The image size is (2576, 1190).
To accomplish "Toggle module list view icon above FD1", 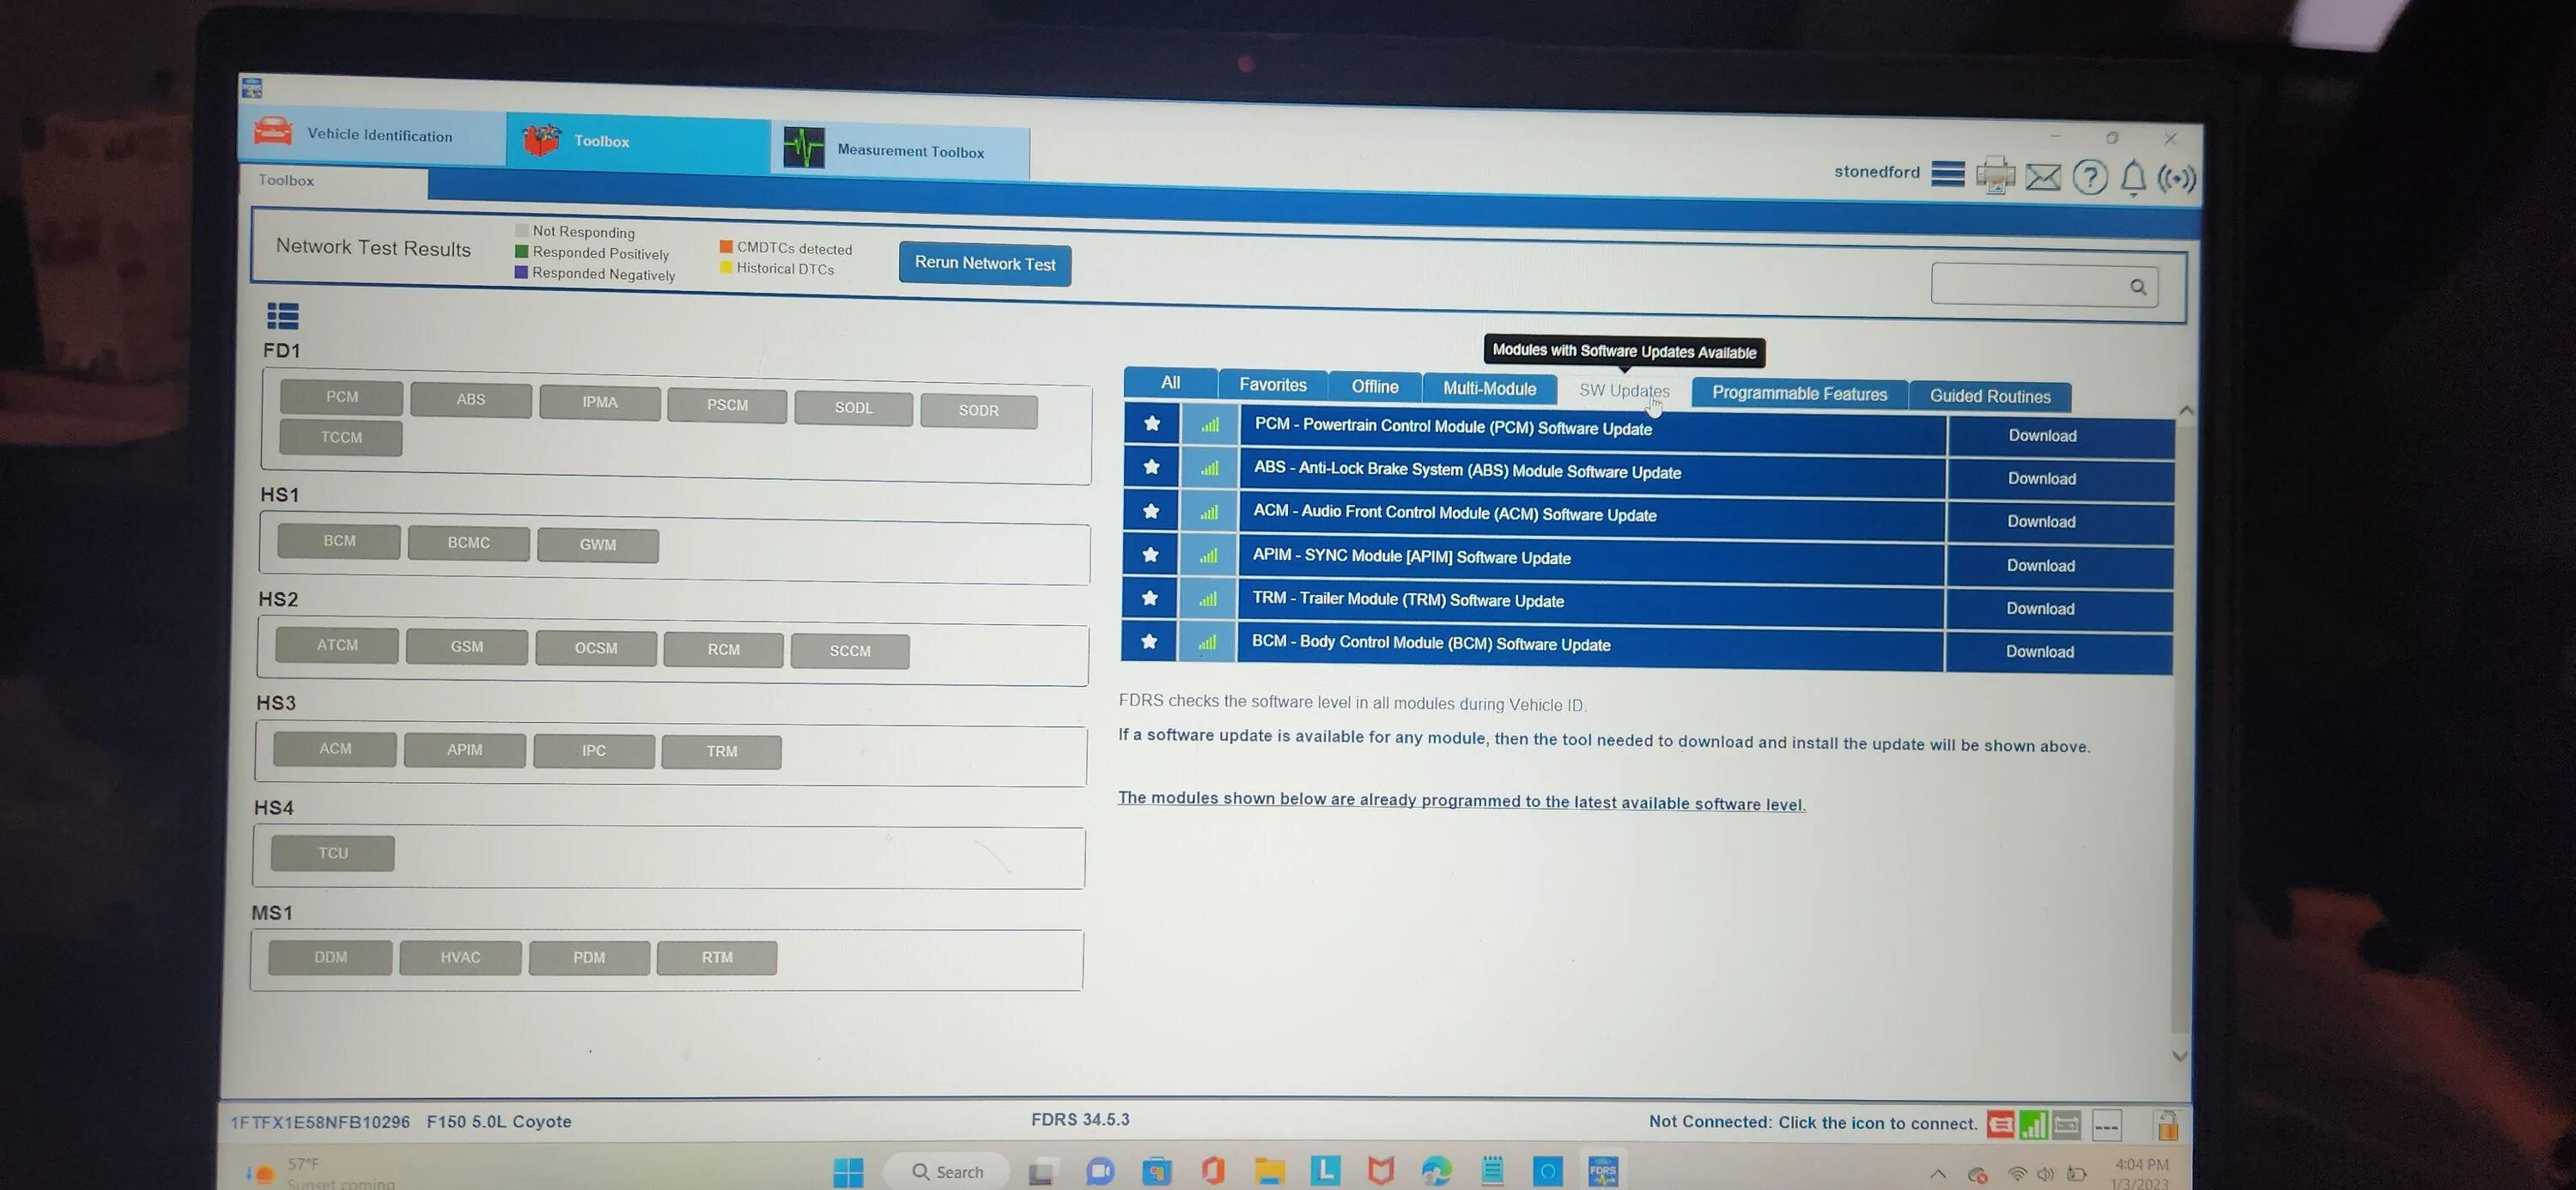I will pos(283,316).
